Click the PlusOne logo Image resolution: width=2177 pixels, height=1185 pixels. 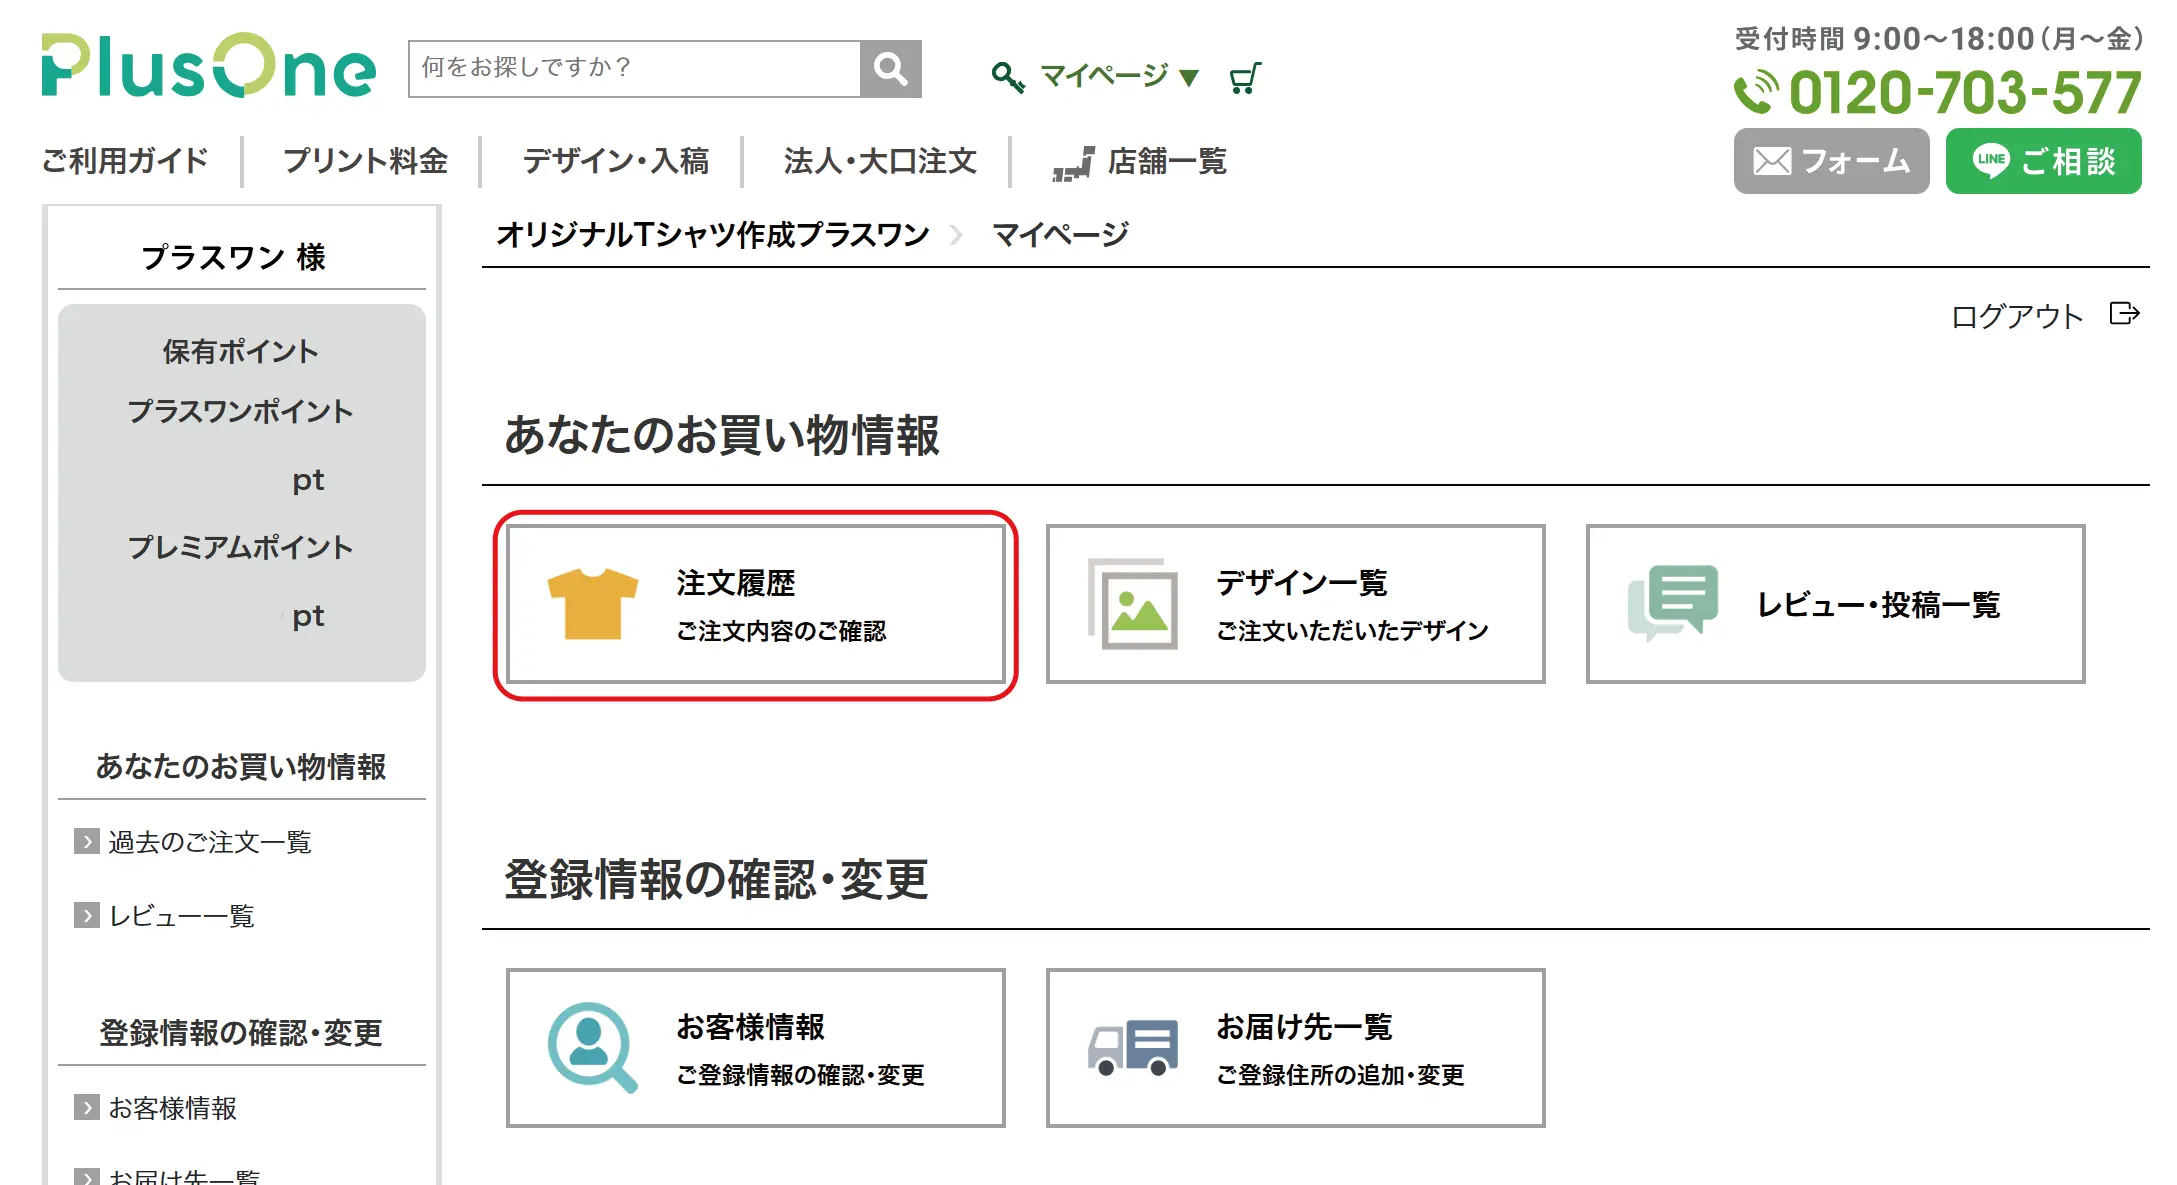tap(209, 66)
